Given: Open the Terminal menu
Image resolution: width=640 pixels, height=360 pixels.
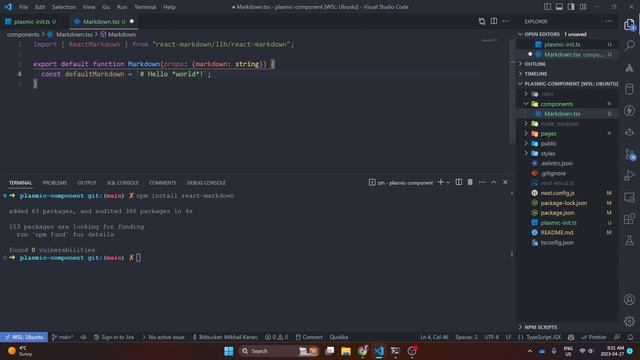Looking at the screenshot, I should pyautogui.click(x=145, y=7).
